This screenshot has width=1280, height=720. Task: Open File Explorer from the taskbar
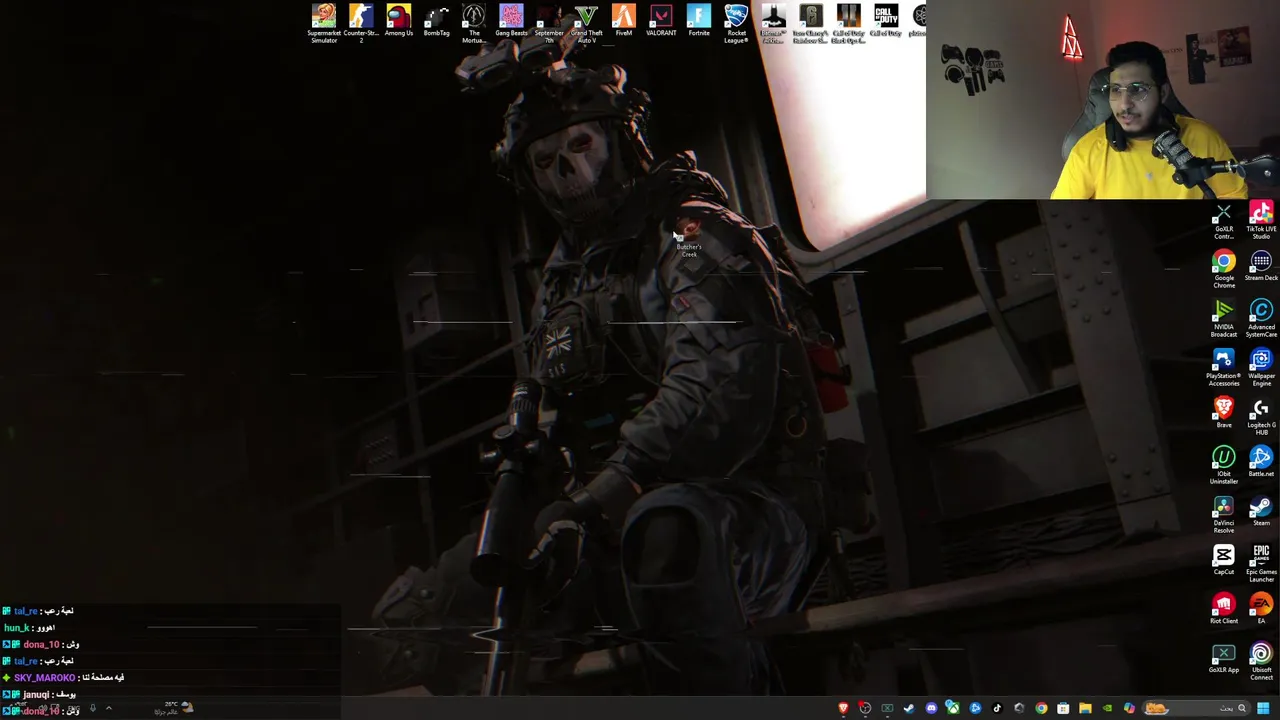coord(1085,708)
